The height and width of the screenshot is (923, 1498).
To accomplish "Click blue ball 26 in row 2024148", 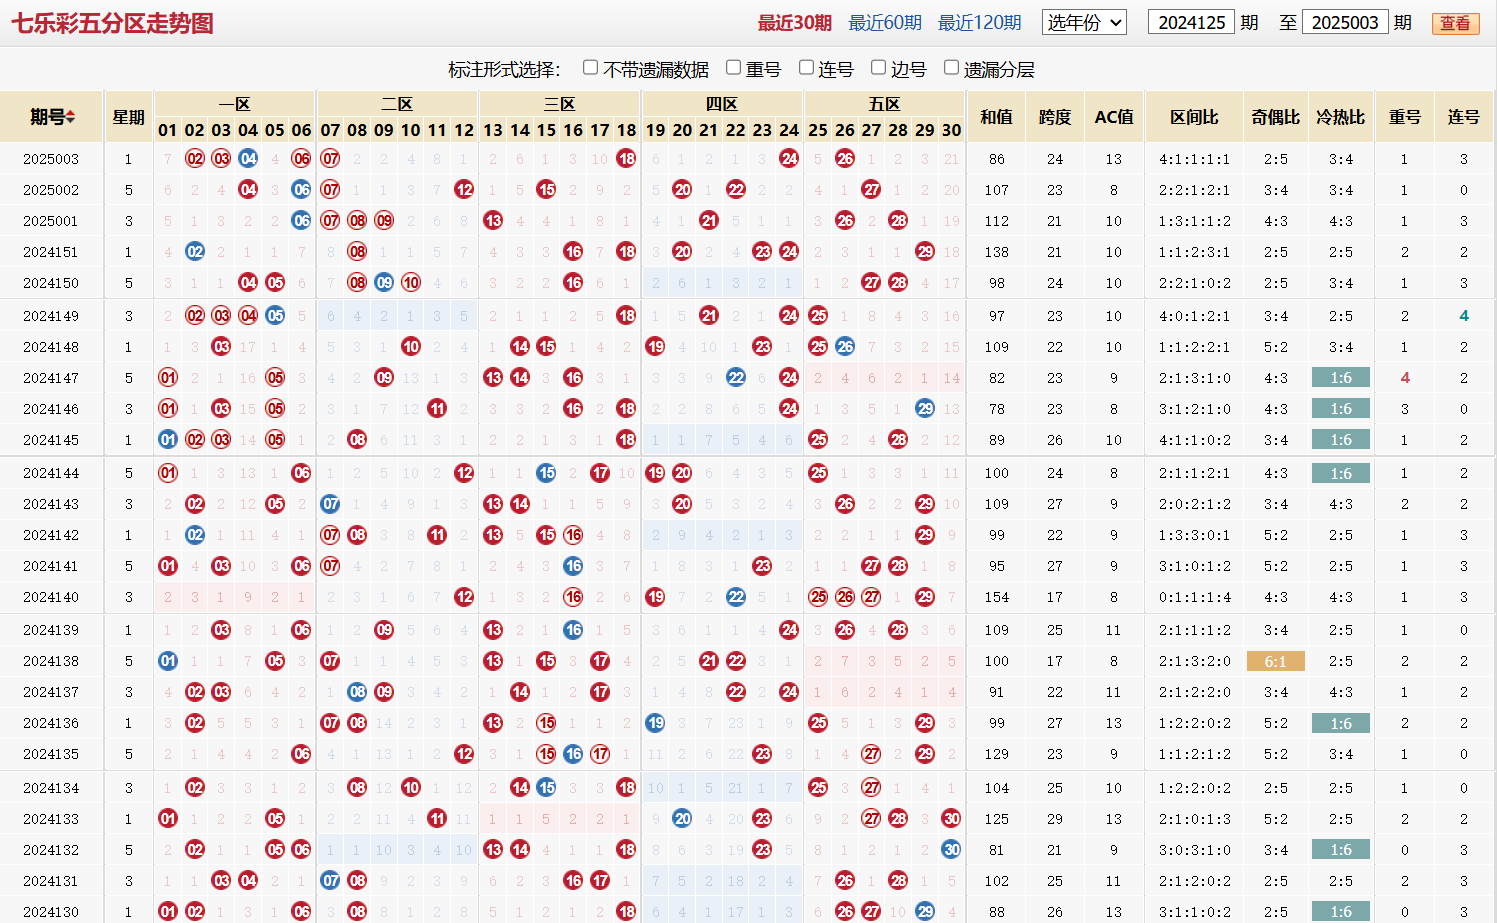I will (x=845, y=346).
